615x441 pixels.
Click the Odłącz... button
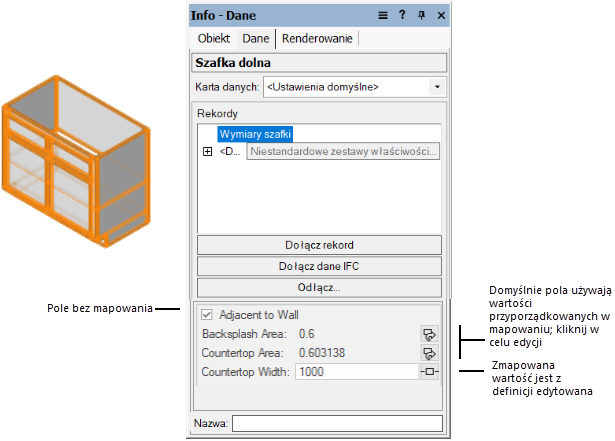(x=319, y=287)
